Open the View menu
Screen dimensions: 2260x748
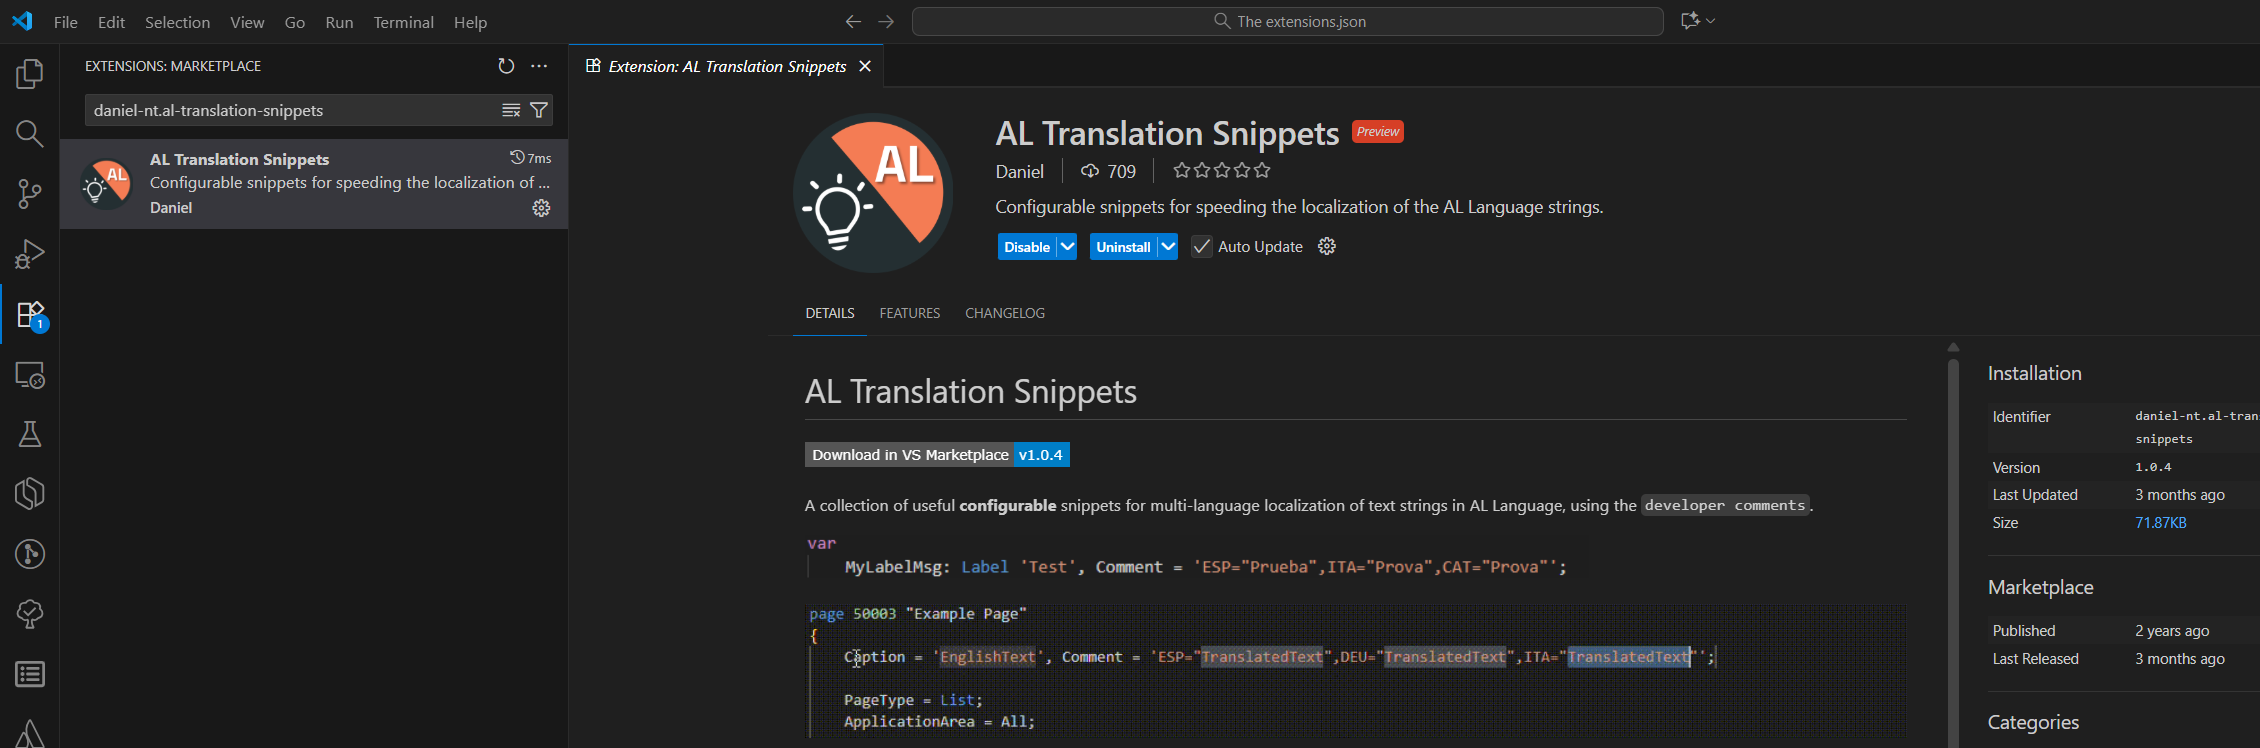(x=247, y=22)
